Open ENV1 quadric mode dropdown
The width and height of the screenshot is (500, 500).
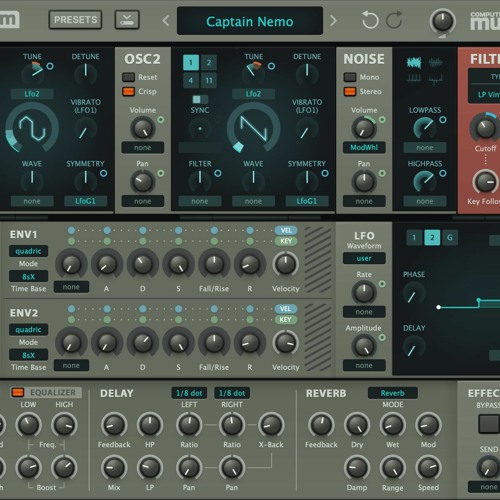click(x=28, y=251)
